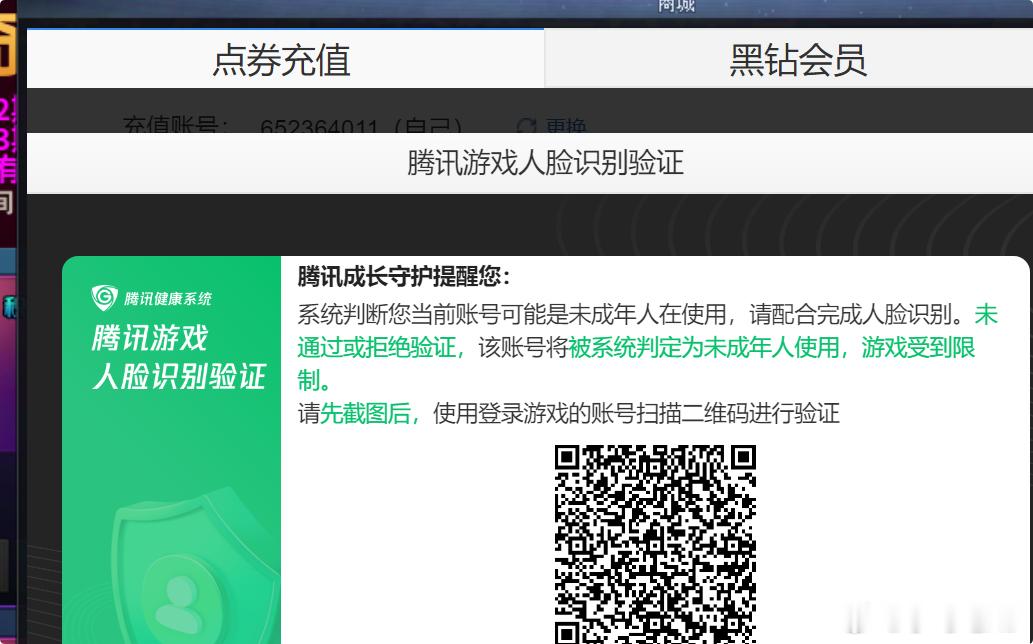1033x644 pixels.
Task: Click the 腾讯游戏 人脸识别验证 banner text
Action: (178, 357)
